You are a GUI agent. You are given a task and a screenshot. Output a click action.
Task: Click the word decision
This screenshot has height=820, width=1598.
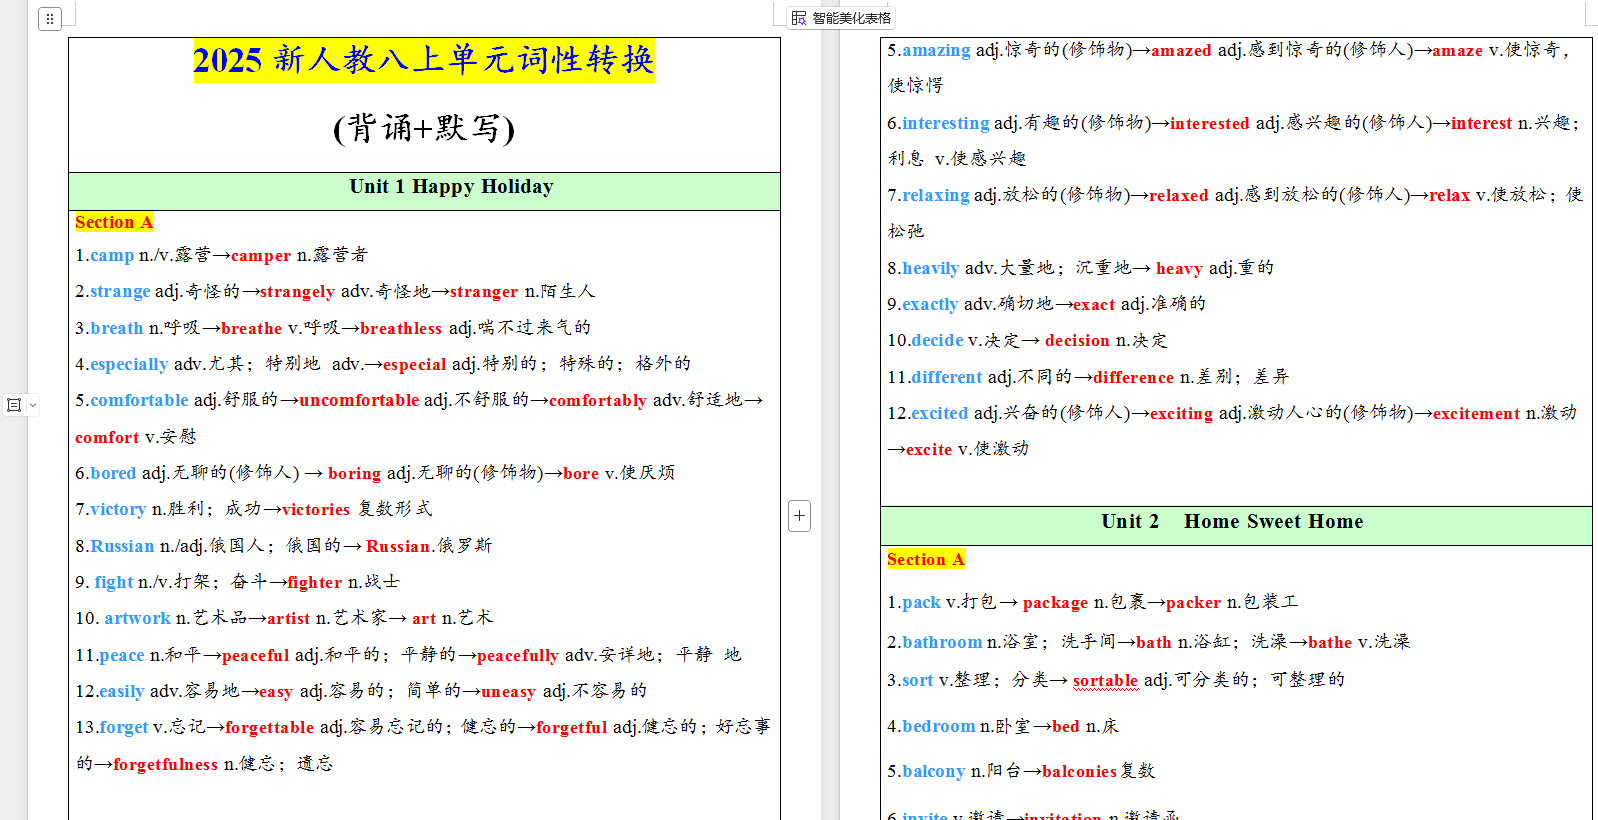(1077, 341)
